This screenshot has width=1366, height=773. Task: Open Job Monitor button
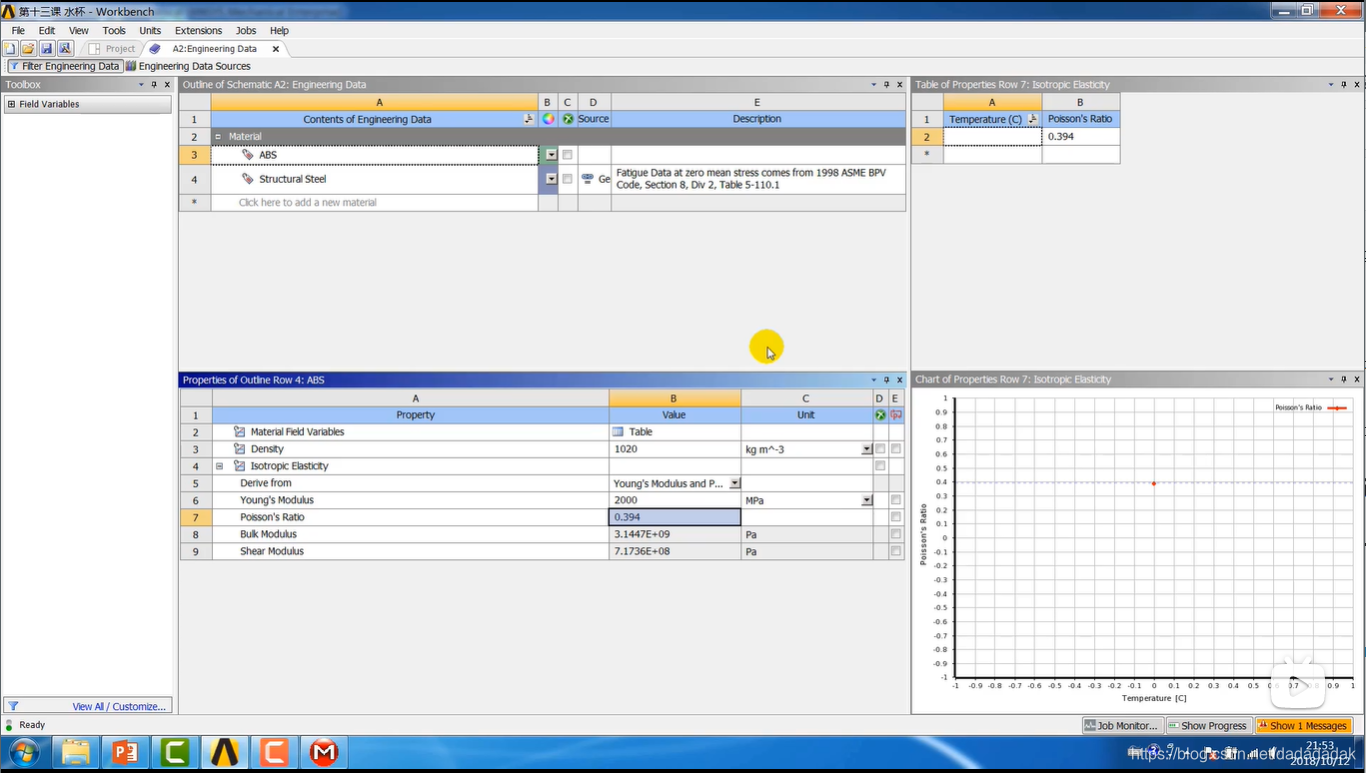tap(1122, 726)
